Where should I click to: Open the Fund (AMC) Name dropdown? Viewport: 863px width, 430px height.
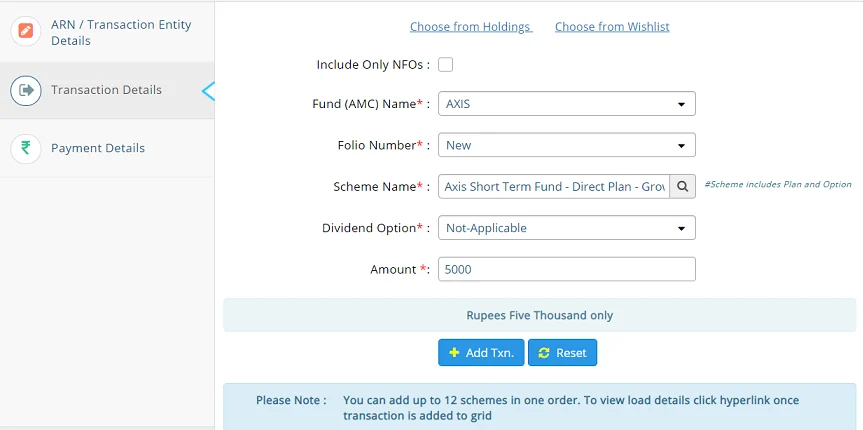pos(566,104)
